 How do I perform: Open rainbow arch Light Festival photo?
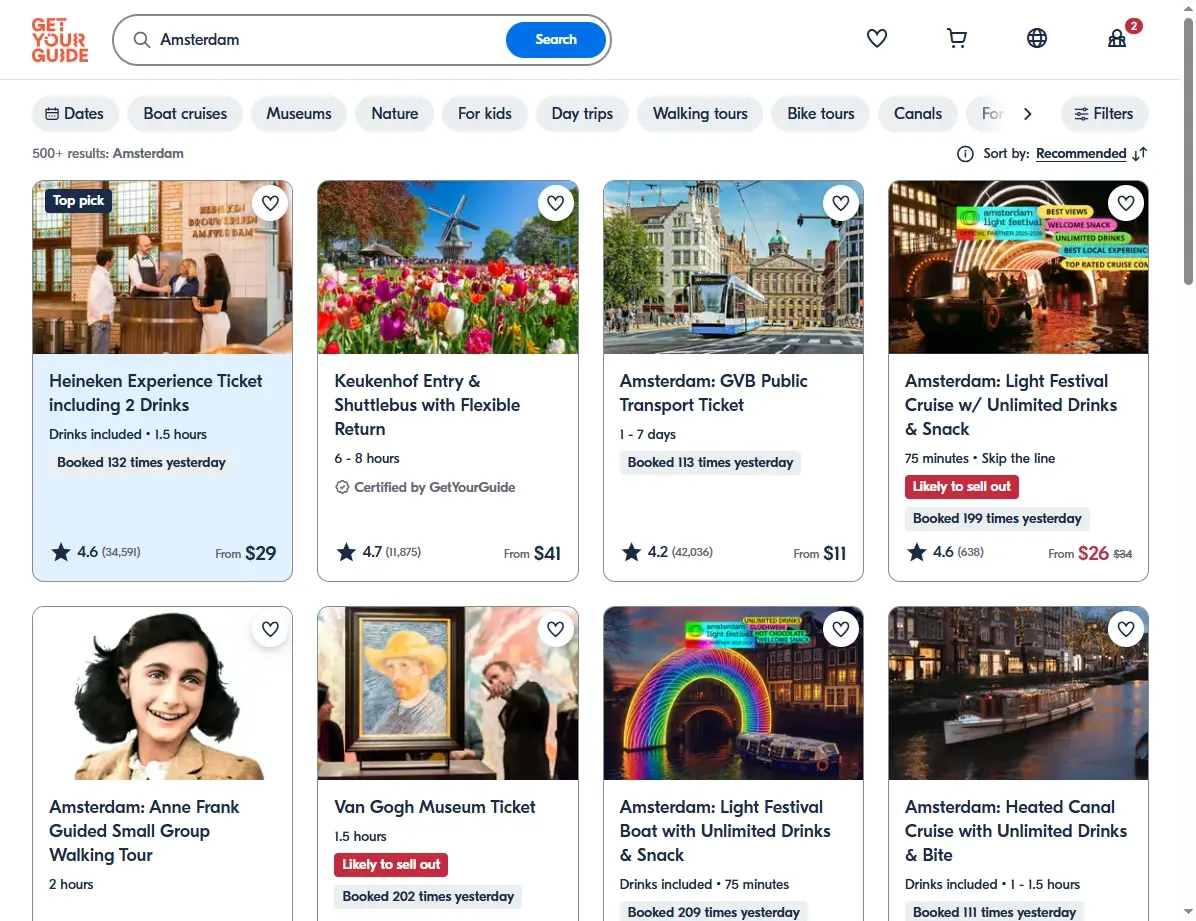(x=733, y=693)
